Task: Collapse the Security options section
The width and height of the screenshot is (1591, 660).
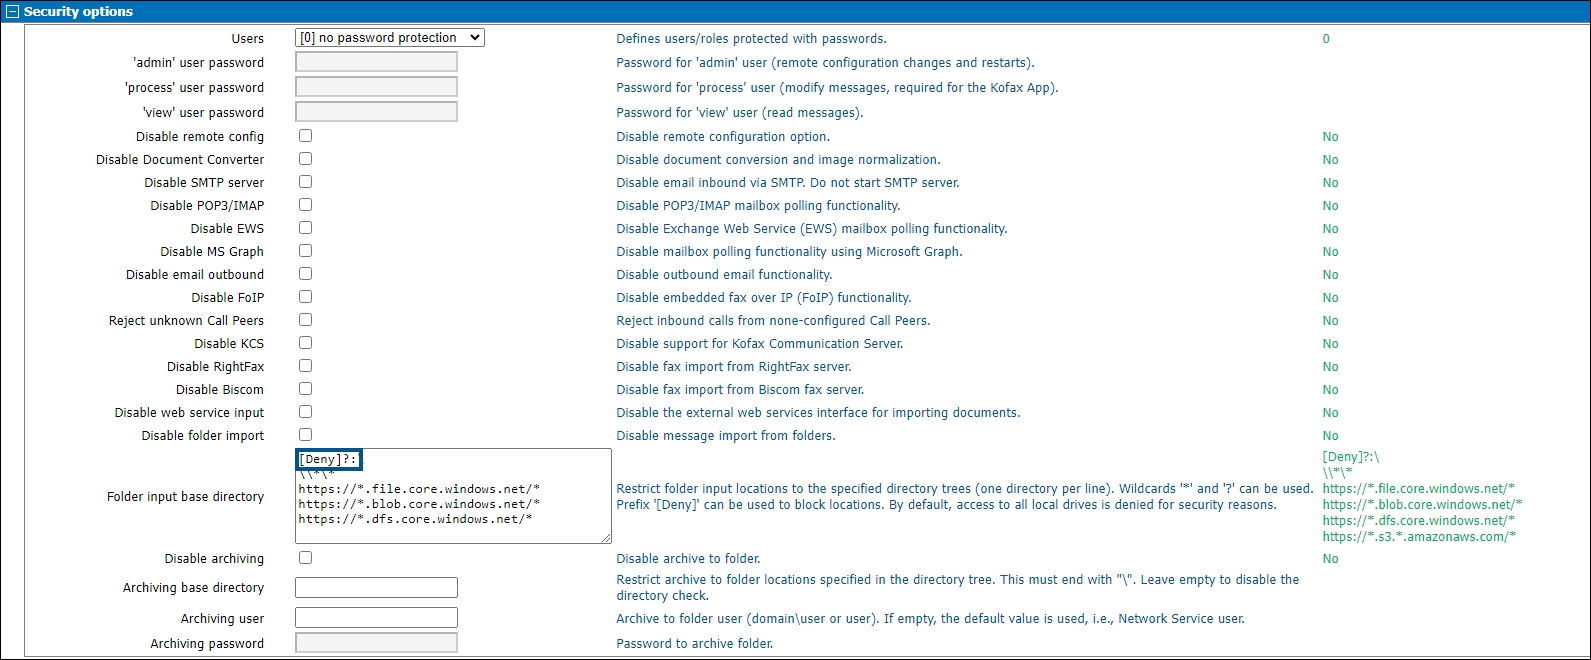Action: point(13,12)
